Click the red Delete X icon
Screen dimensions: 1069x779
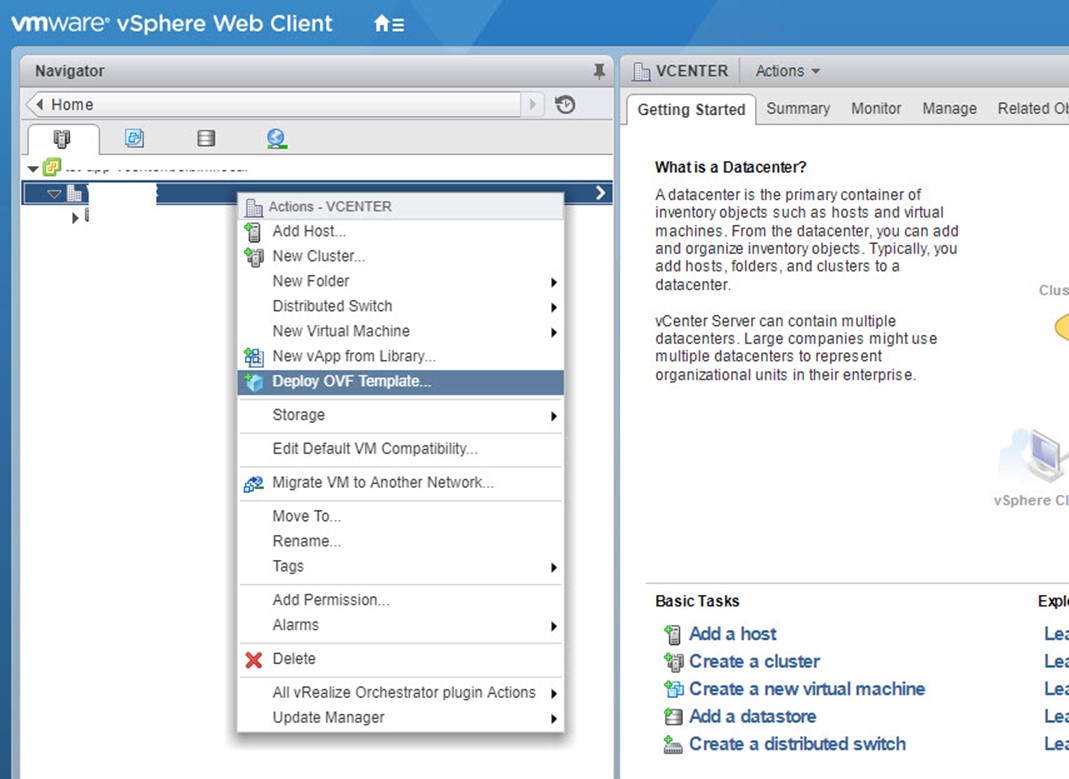coord(254,660)
